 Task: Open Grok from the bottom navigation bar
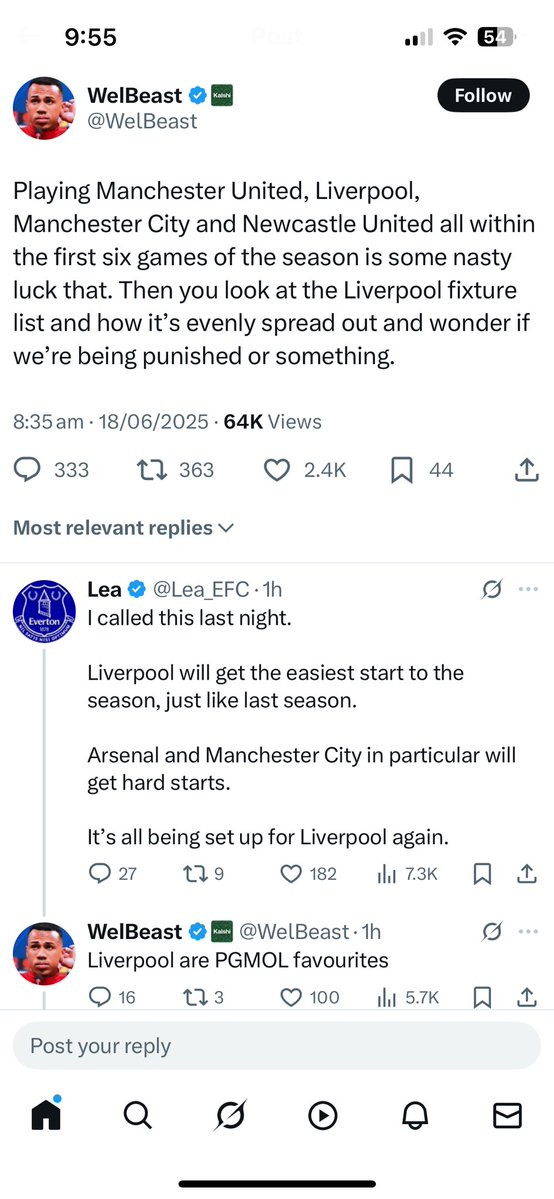(x=230, y=1116)
